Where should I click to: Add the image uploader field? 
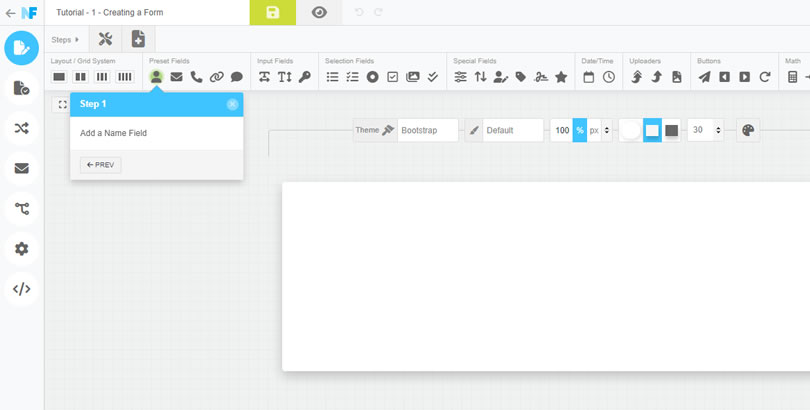(x=677, y=77)
